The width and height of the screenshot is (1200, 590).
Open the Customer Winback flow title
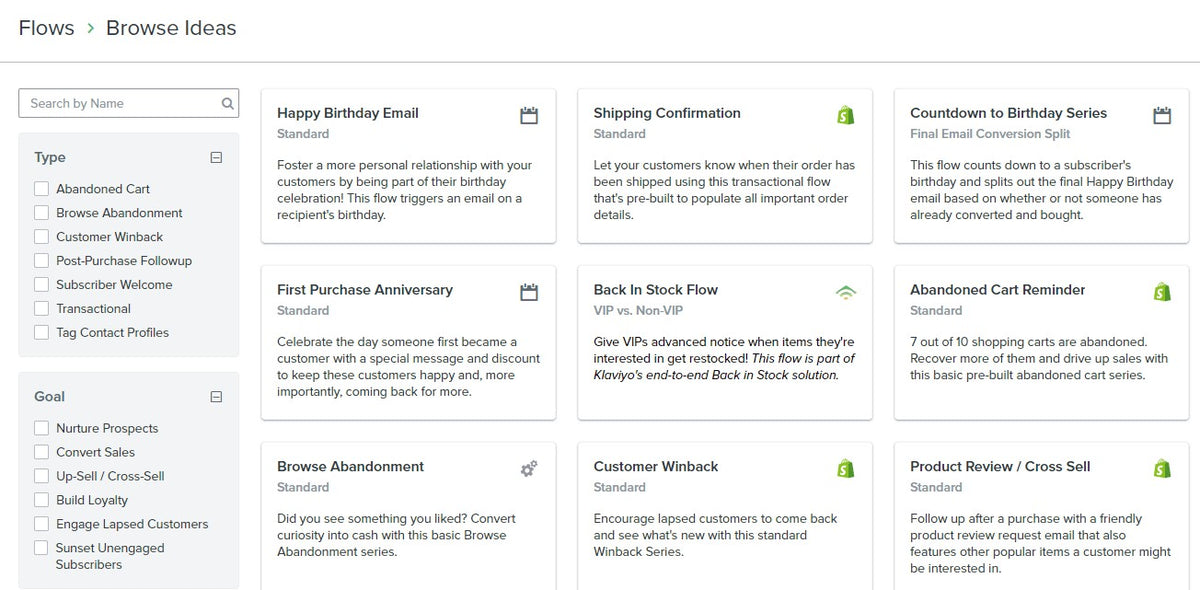coord(656,467)
